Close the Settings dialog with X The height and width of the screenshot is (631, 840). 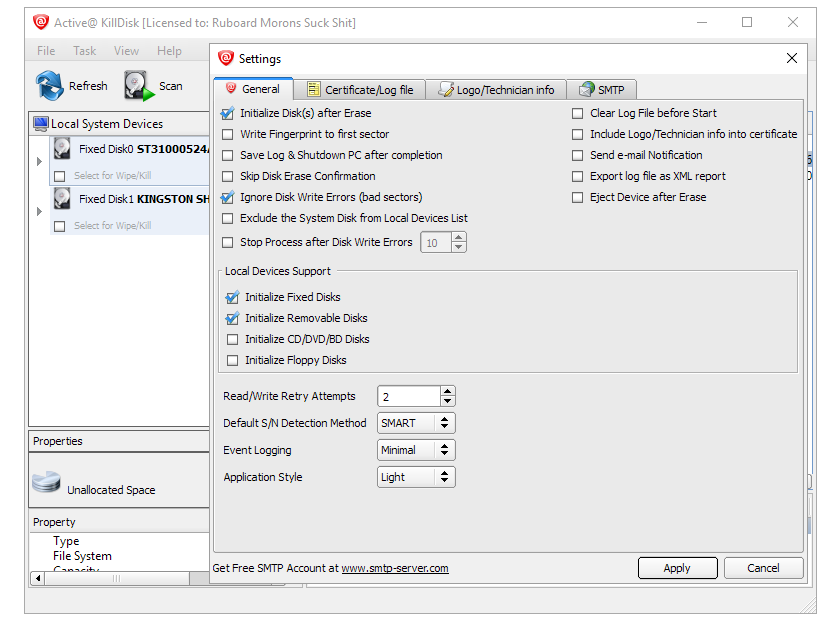[x=792, y=58]
